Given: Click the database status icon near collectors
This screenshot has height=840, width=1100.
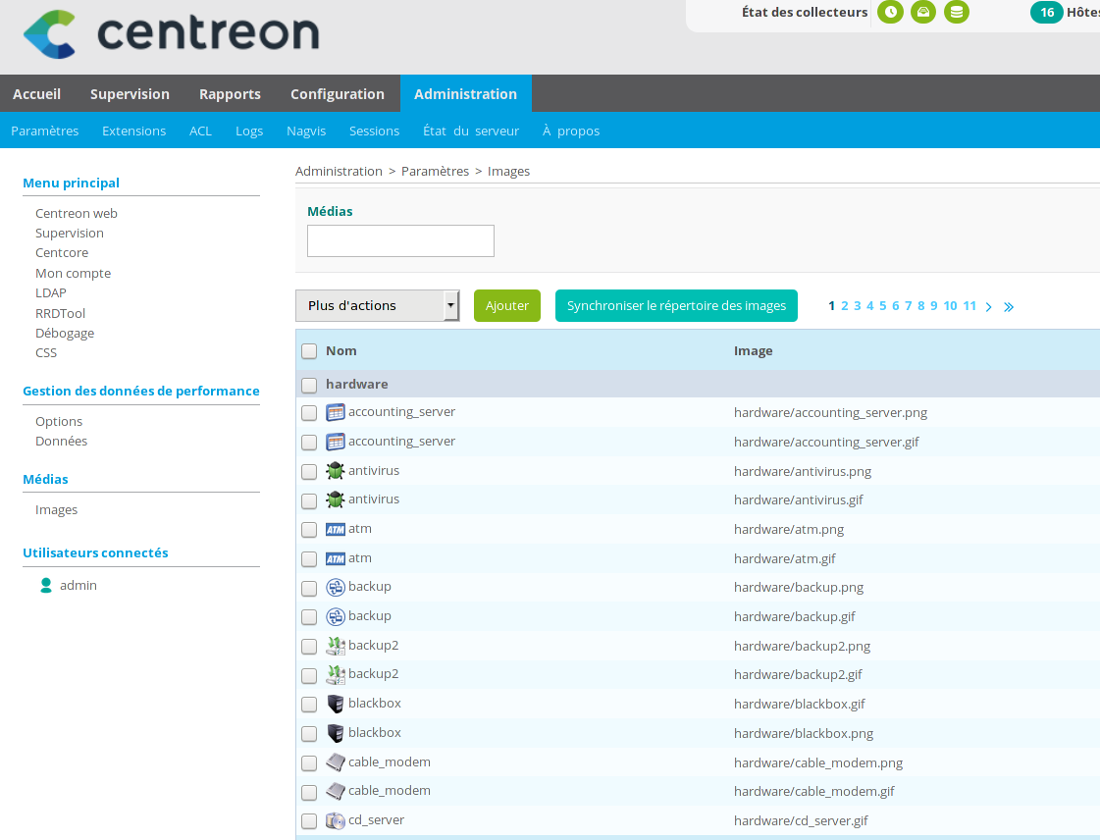Looking at the screenshot, I should pyautogui.click(x=956, y=13).
